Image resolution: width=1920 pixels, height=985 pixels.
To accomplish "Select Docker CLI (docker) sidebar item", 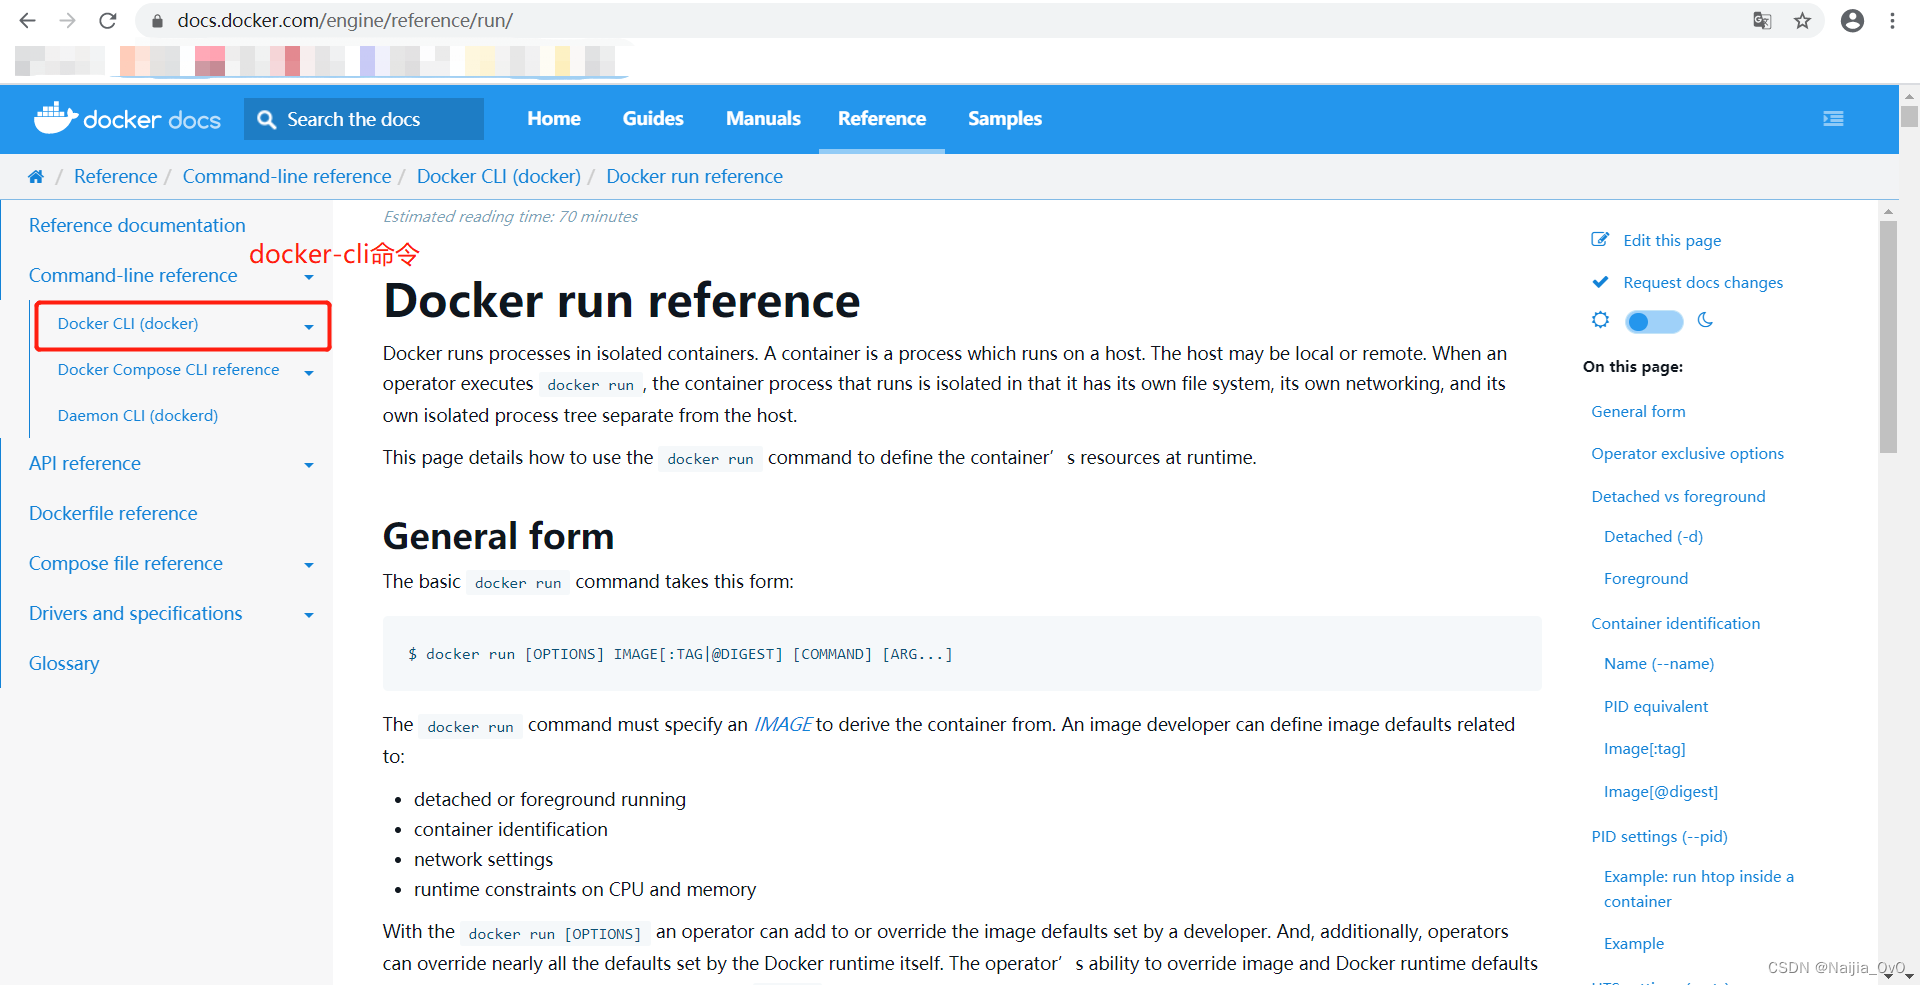I will 128,323.
